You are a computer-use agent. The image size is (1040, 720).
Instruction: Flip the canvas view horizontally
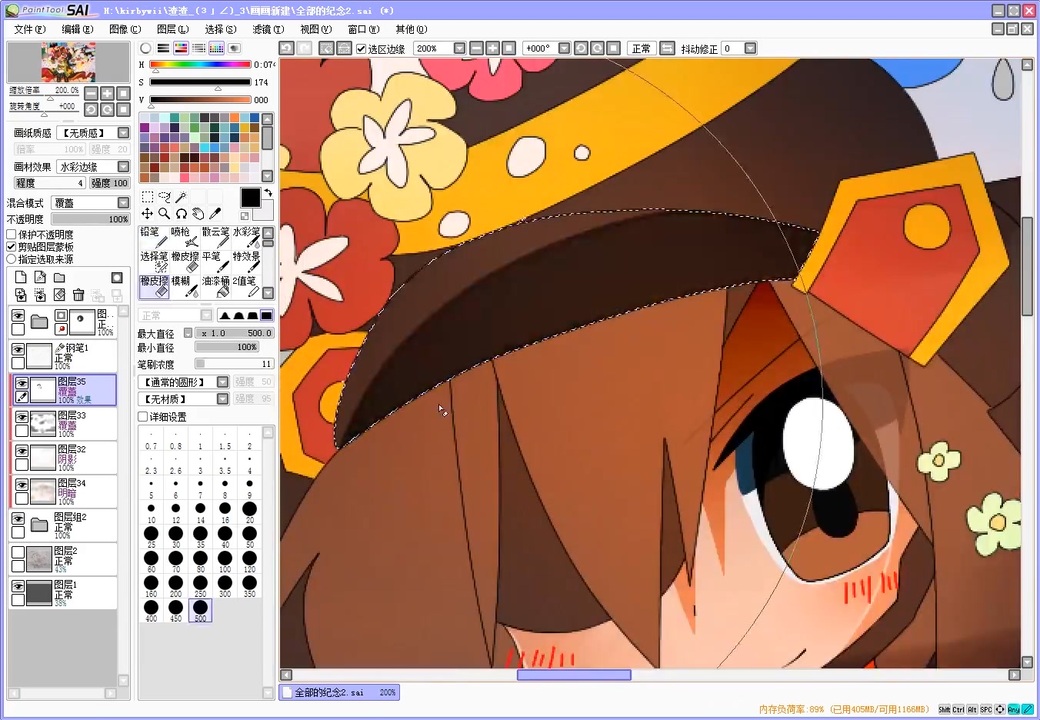pos(667,48)
